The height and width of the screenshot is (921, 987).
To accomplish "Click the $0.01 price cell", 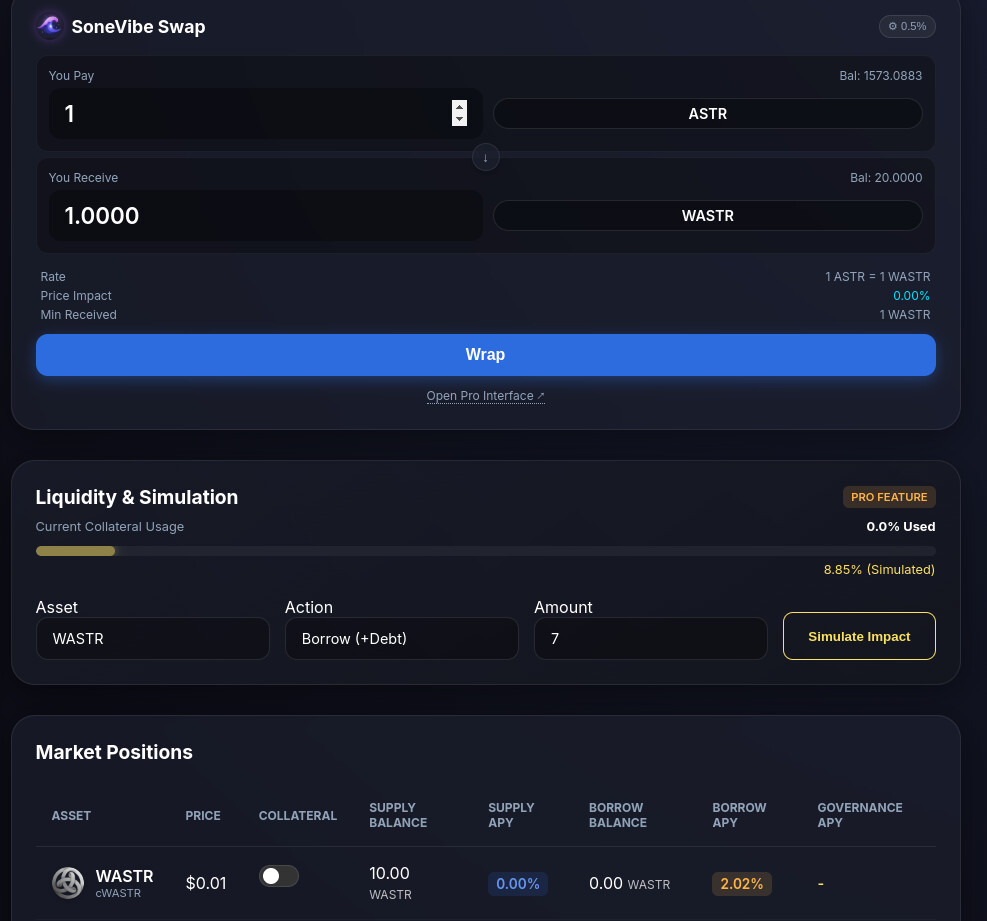I will (206, 883).
